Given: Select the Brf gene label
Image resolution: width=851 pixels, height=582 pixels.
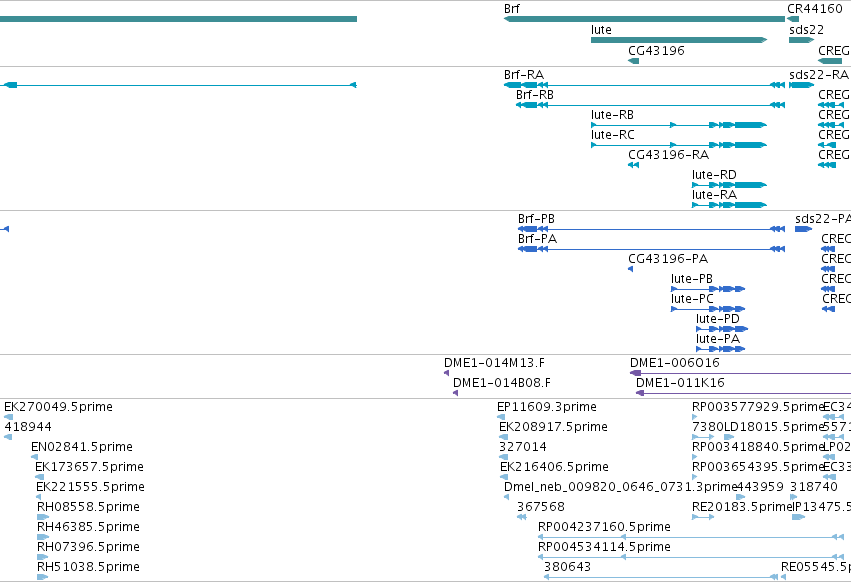Looking at the screenshot, I should coord(511,9).
